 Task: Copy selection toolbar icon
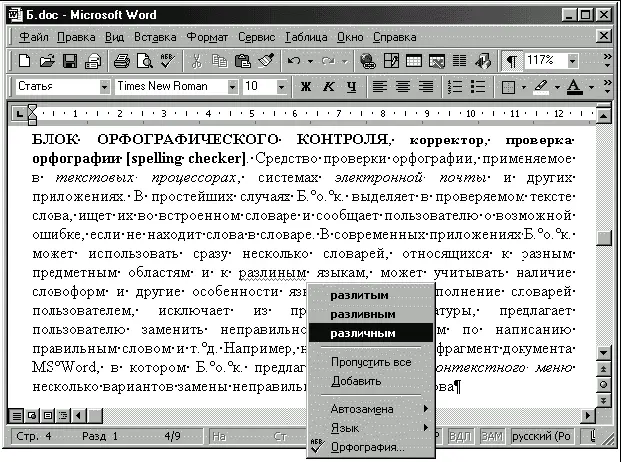pos(219,61)
